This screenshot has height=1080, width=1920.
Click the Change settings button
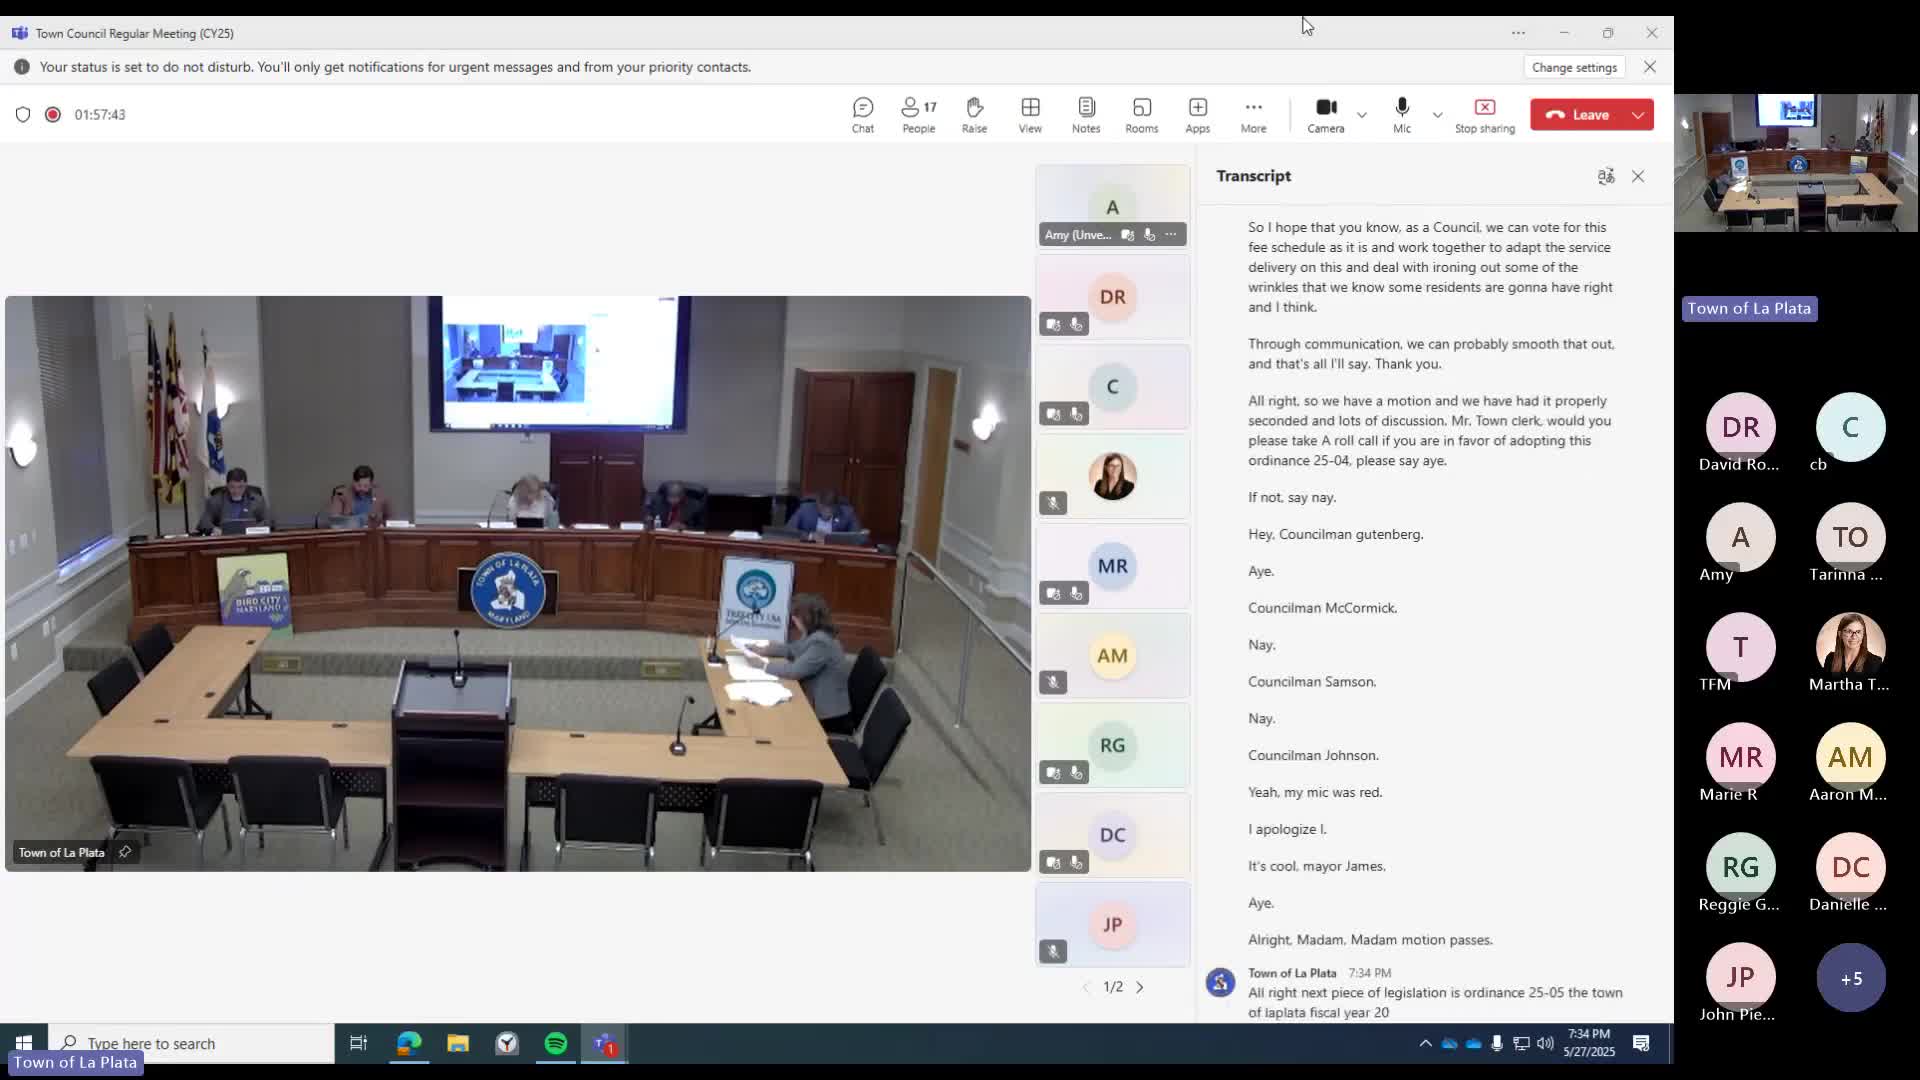pos(1574,67)
